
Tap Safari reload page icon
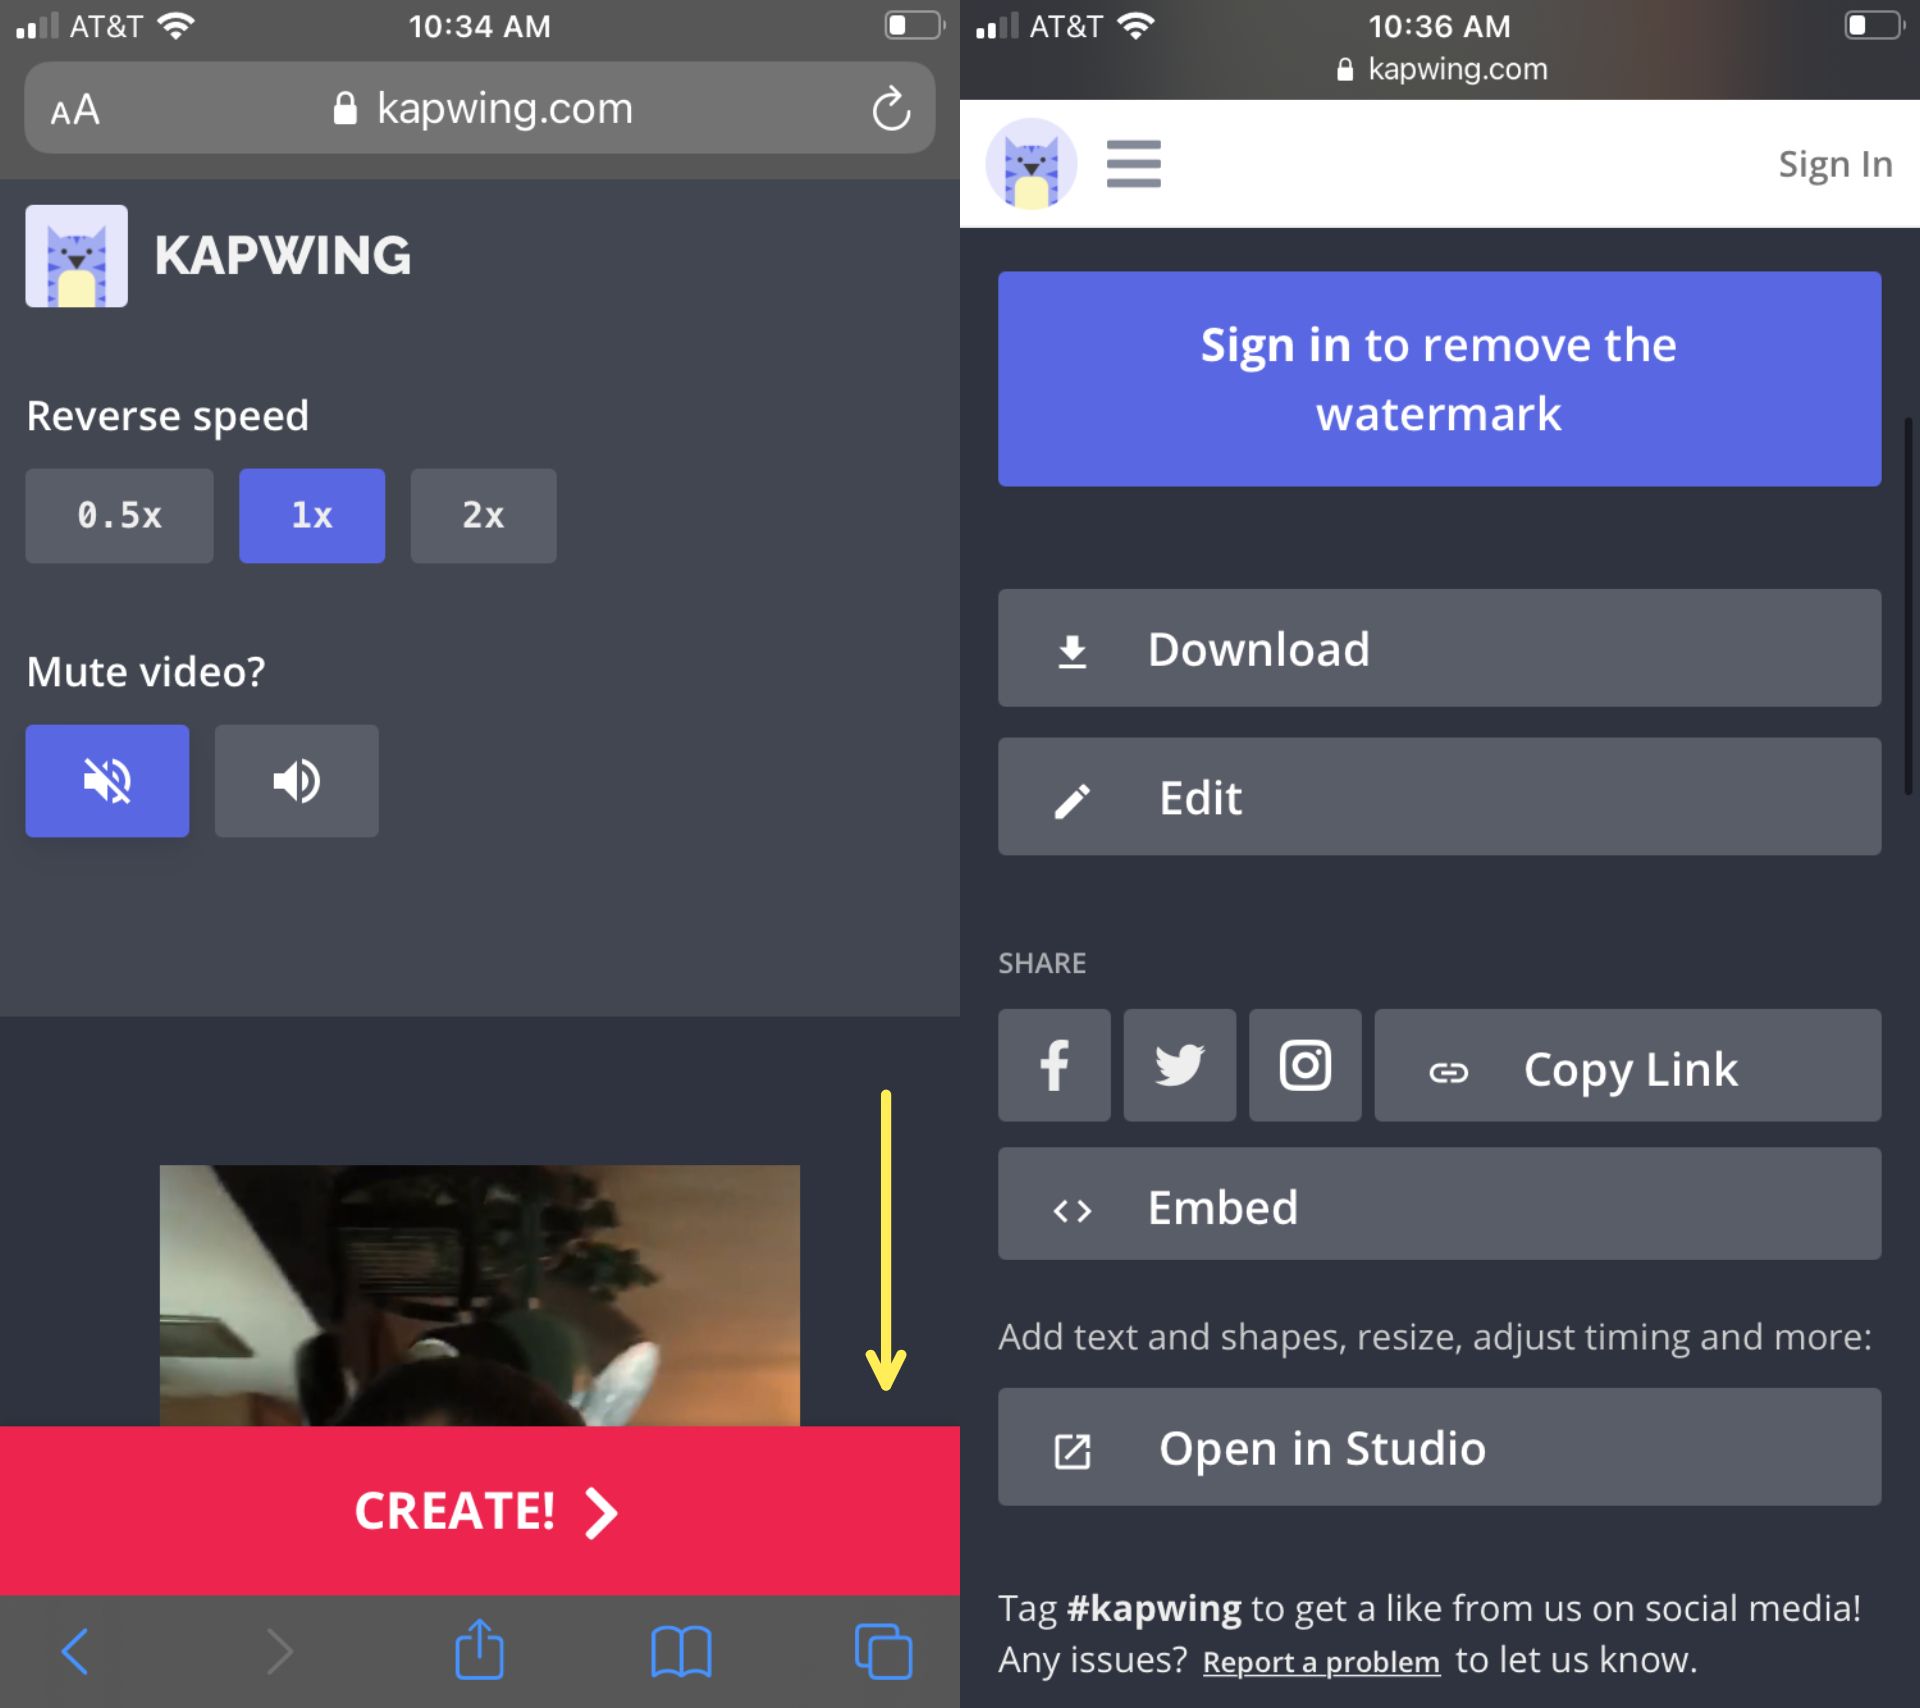pos(890,109)
